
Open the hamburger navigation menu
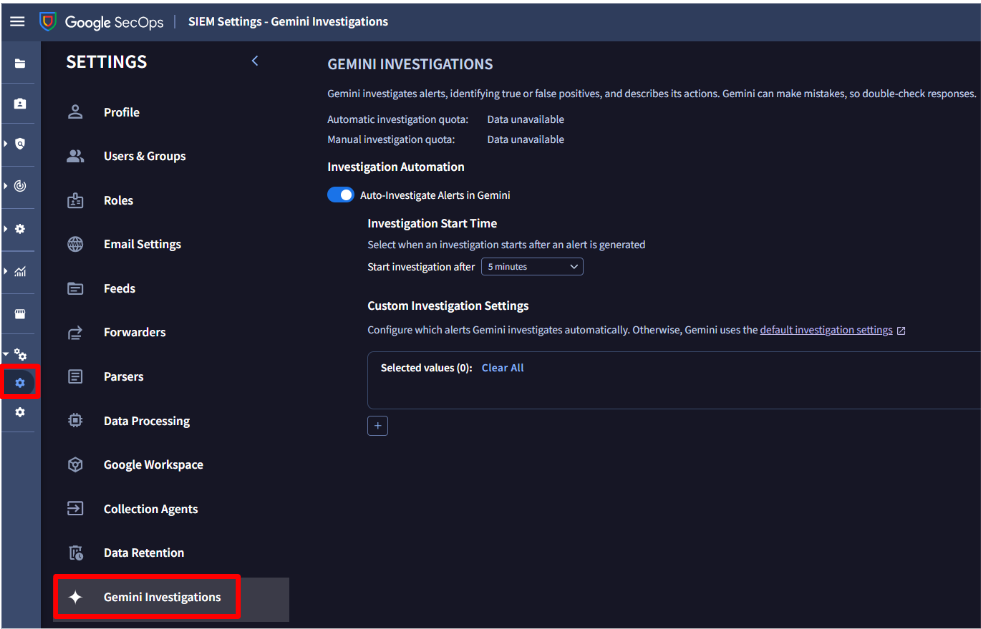click(x=18, y=21)
